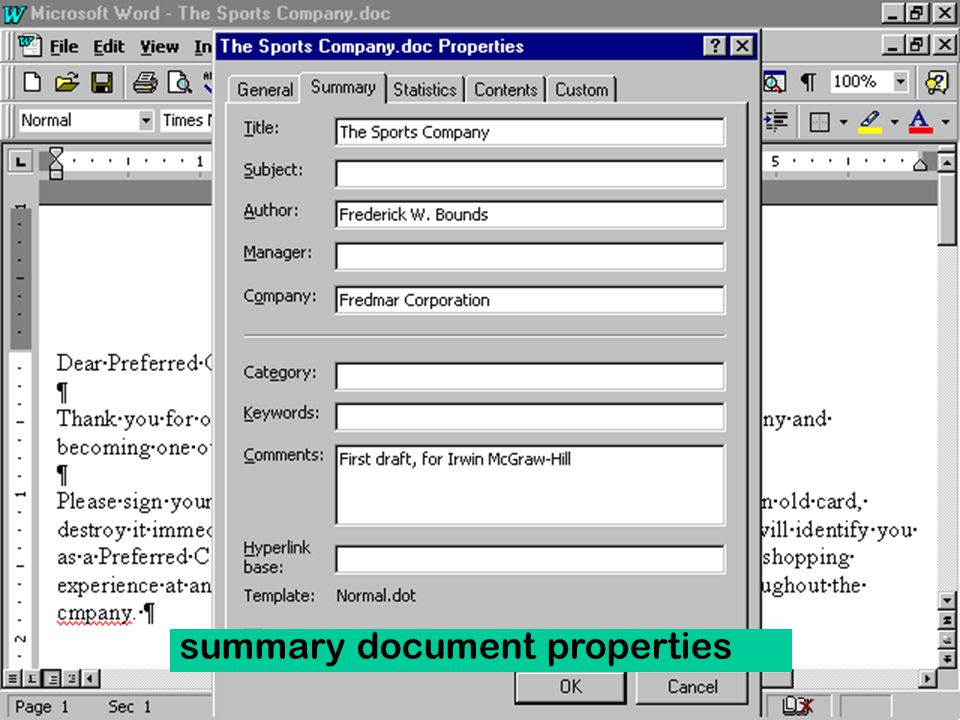Switch to the Statistics tab

[425, 90]
